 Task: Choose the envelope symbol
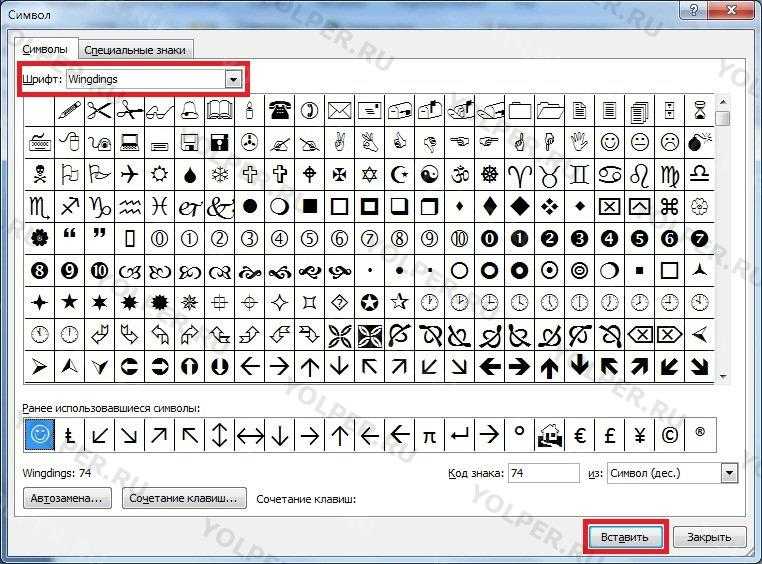coord(339,110)
